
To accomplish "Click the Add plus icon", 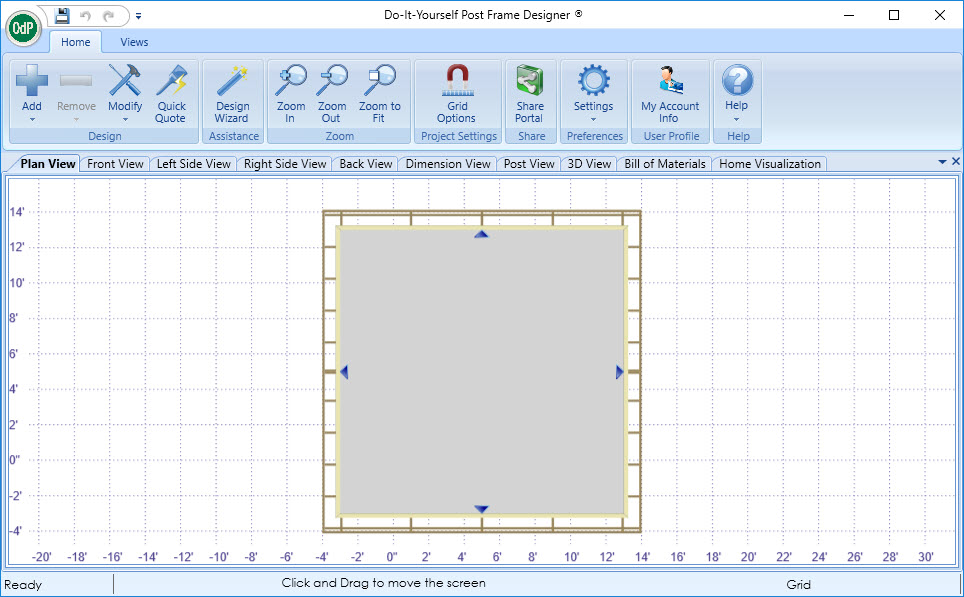I will (x=32, y=80).
